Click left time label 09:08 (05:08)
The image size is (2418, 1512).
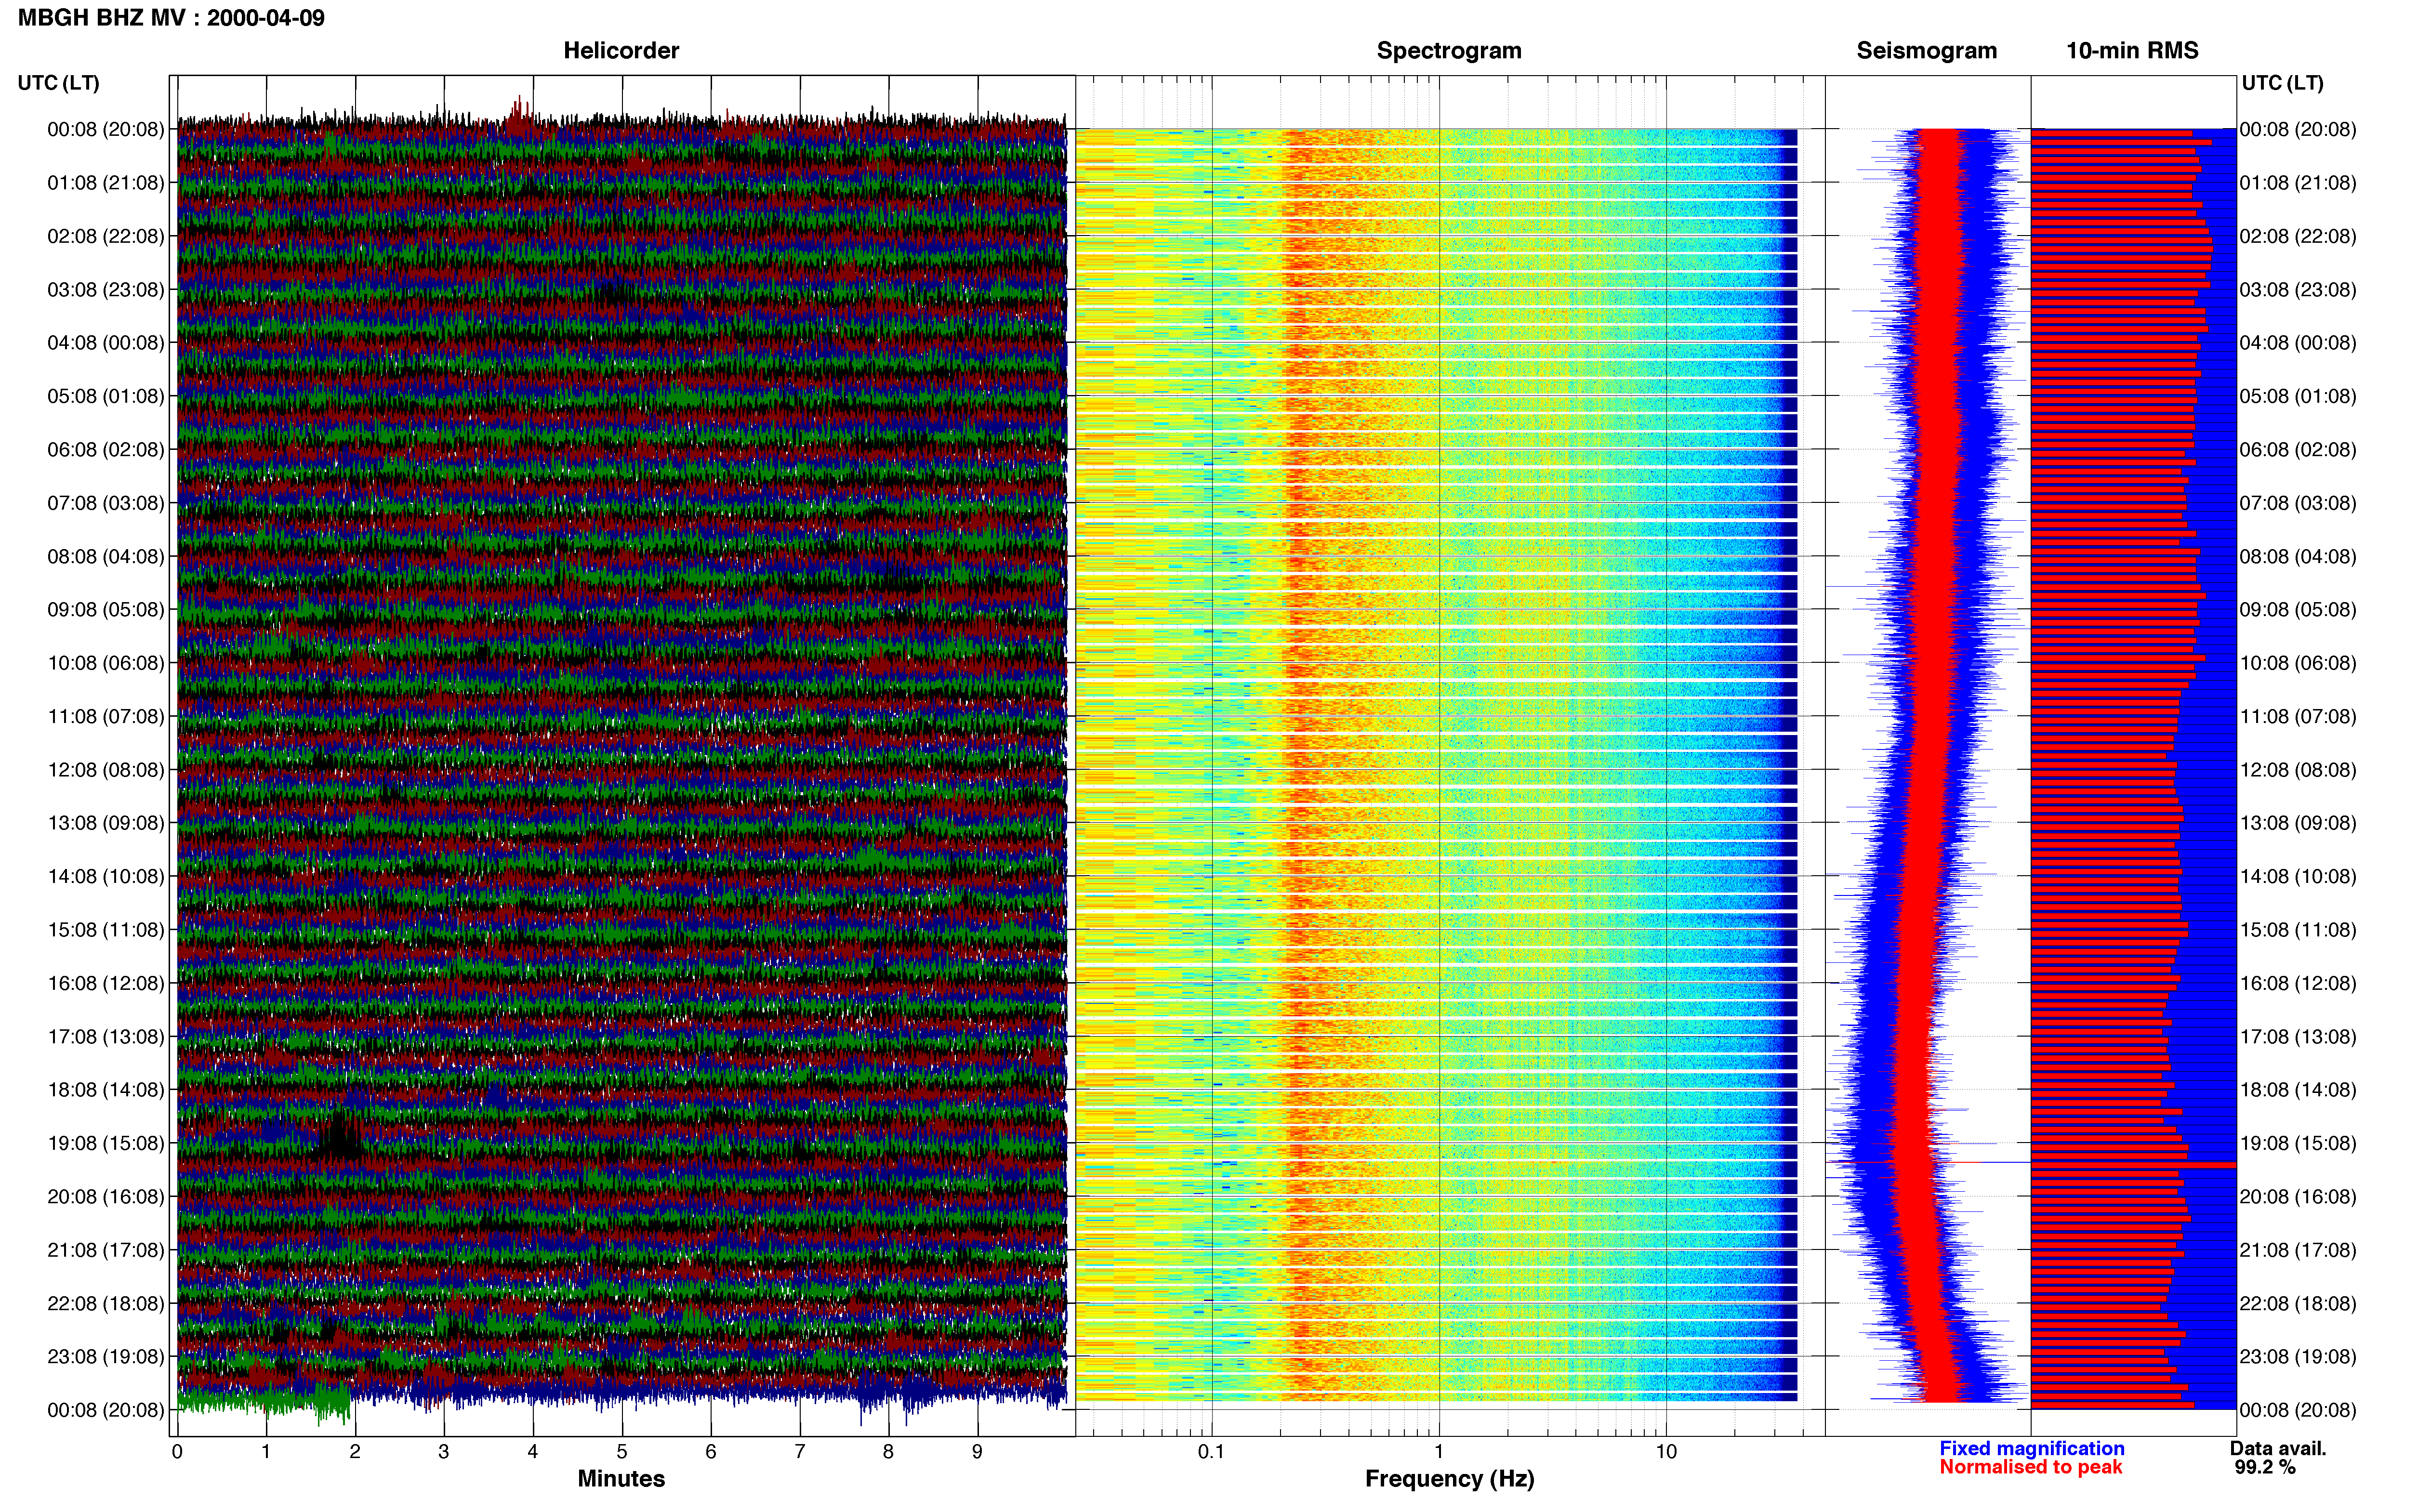click(x=105, y=610)
